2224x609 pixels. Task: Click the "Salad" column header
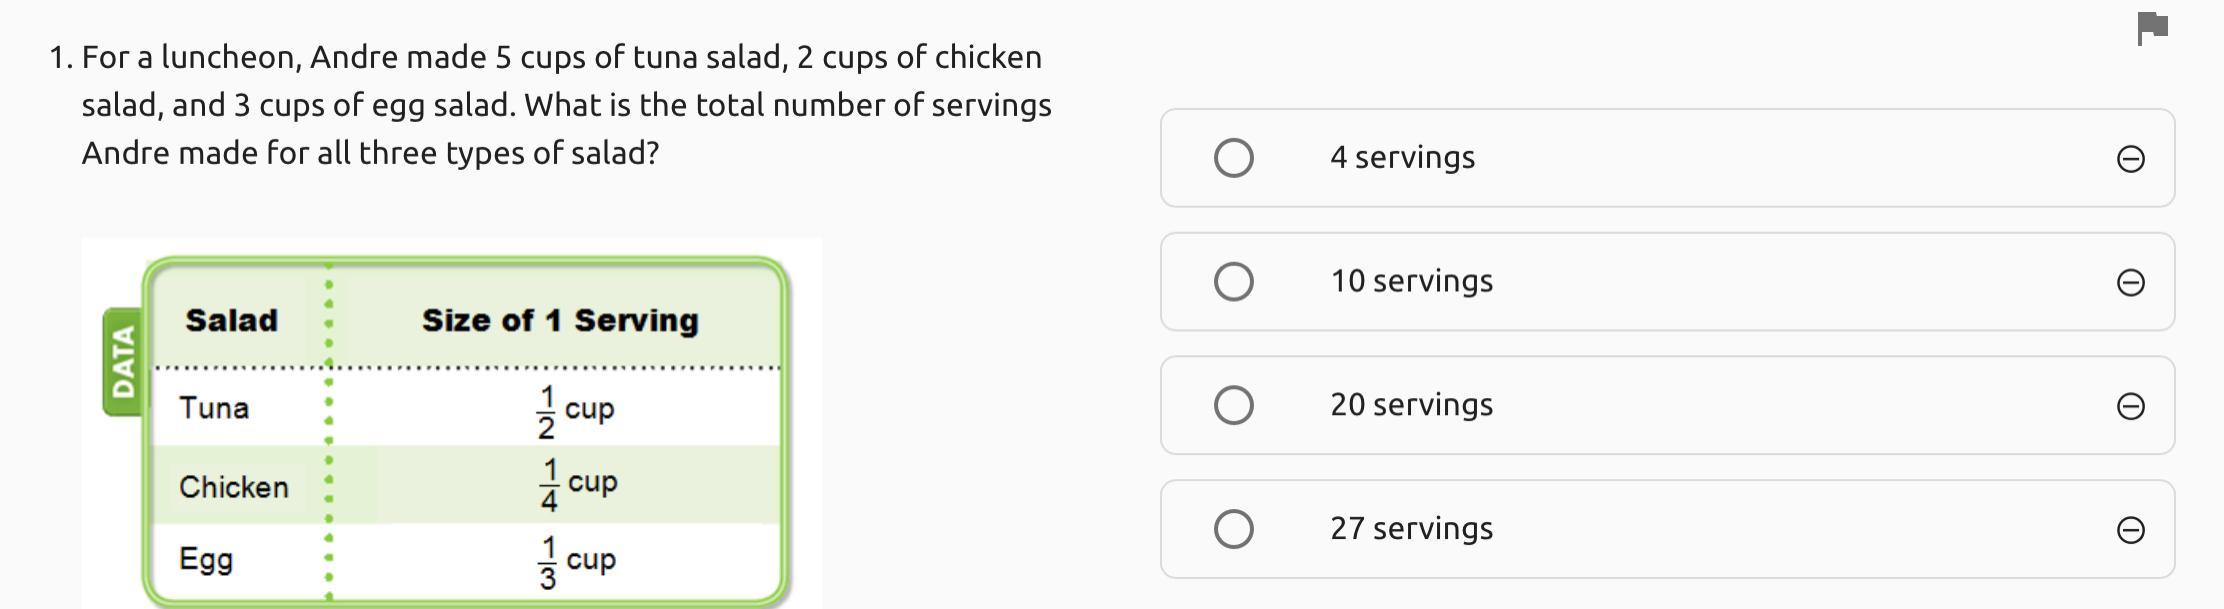(x=231, y=321)
